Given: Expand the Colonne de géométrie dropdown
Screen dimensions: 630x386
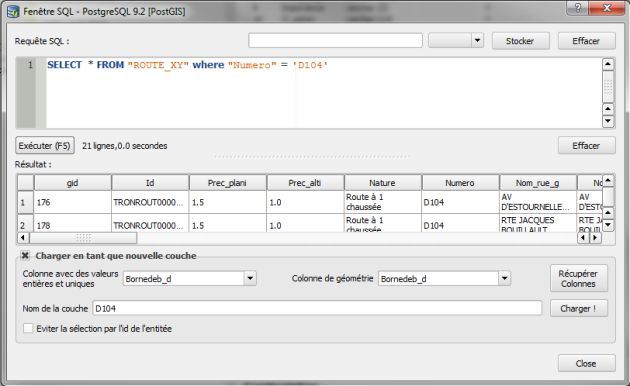Looking at the screenshot, I should coord(505,278).
